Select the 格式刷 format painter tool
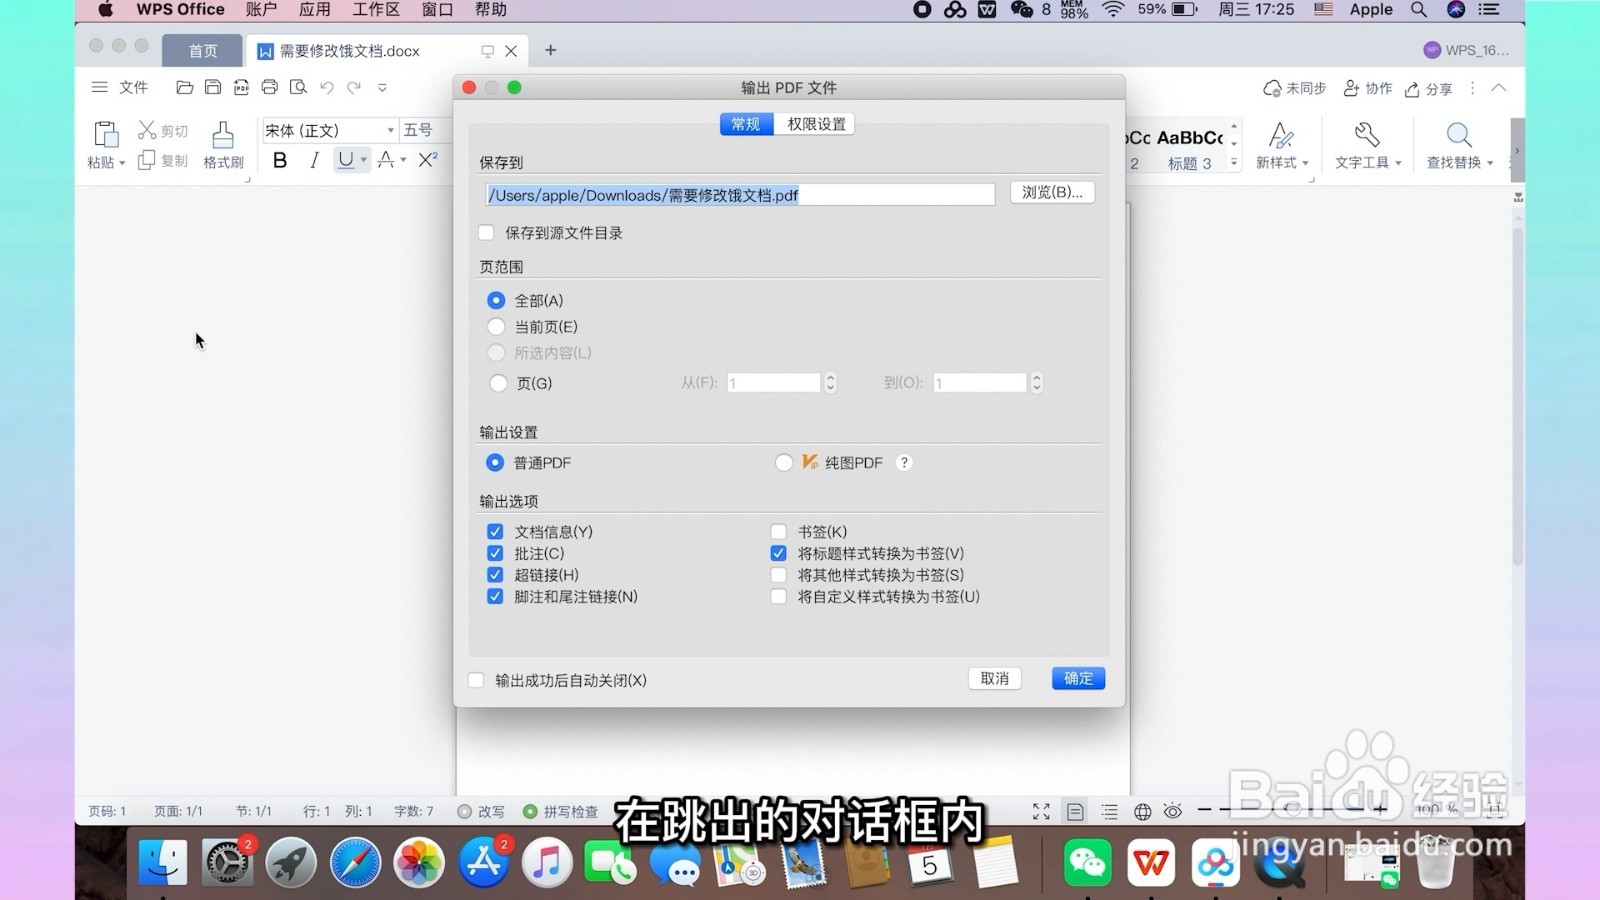 (222, 143)
